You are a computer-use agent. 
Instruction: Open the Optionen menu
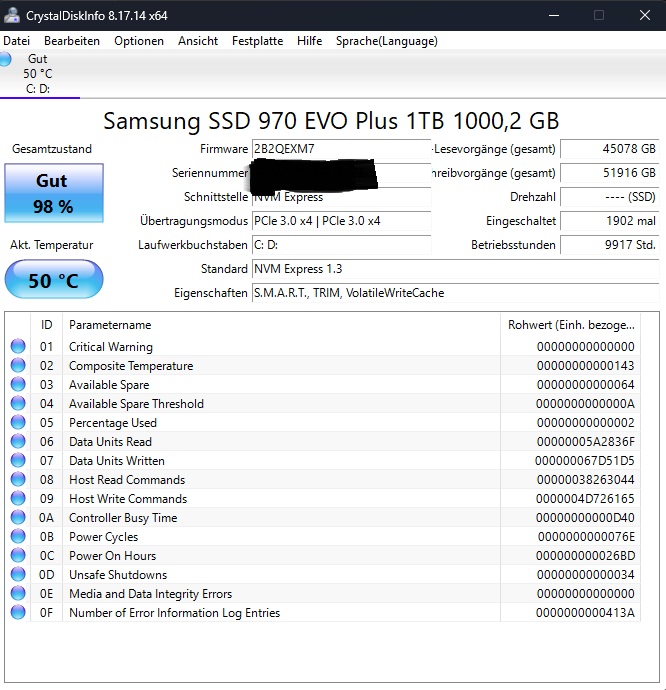coord(139,41)
